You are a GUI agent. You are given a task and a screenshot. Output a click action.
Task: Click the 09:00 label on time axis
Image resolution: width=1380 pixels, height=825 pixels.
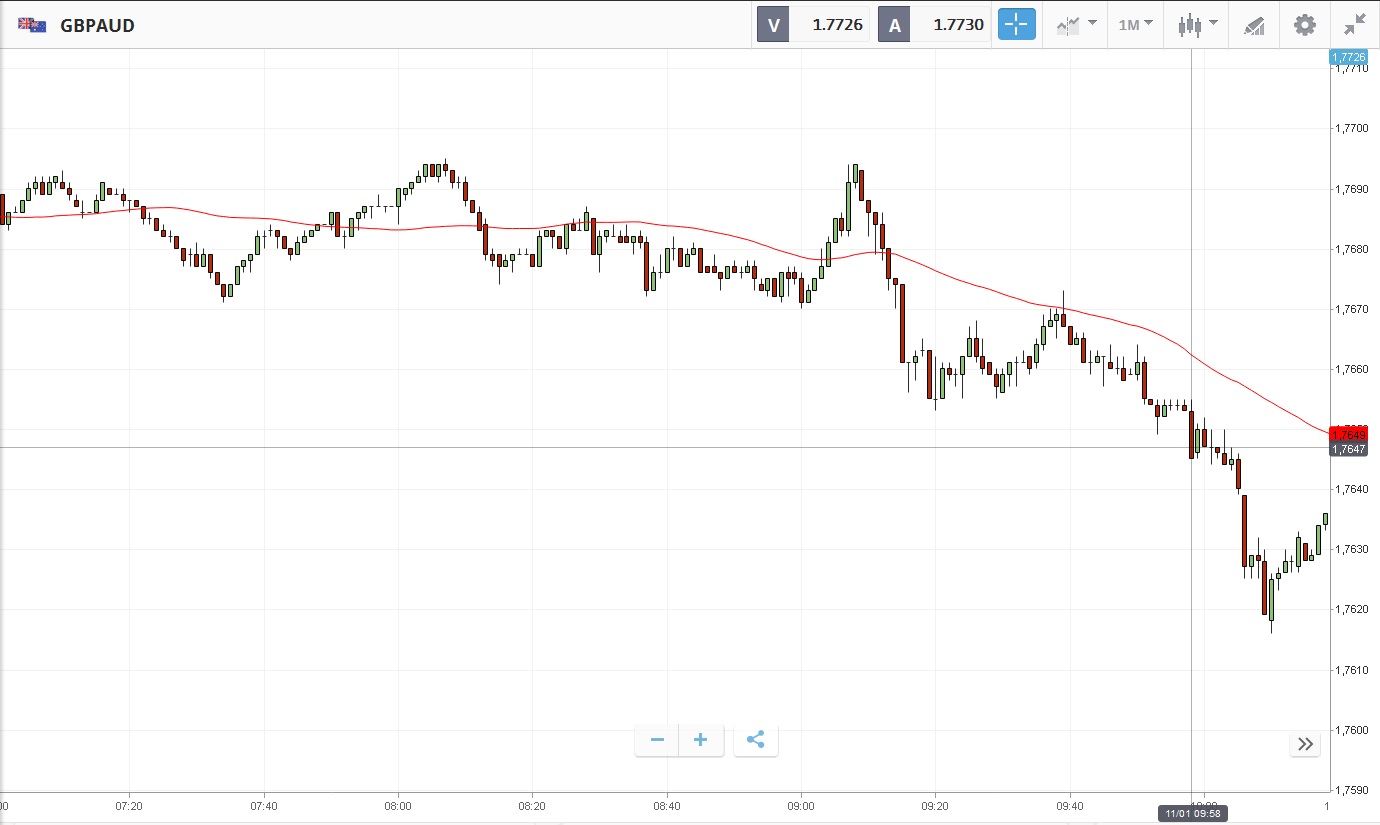801,805
